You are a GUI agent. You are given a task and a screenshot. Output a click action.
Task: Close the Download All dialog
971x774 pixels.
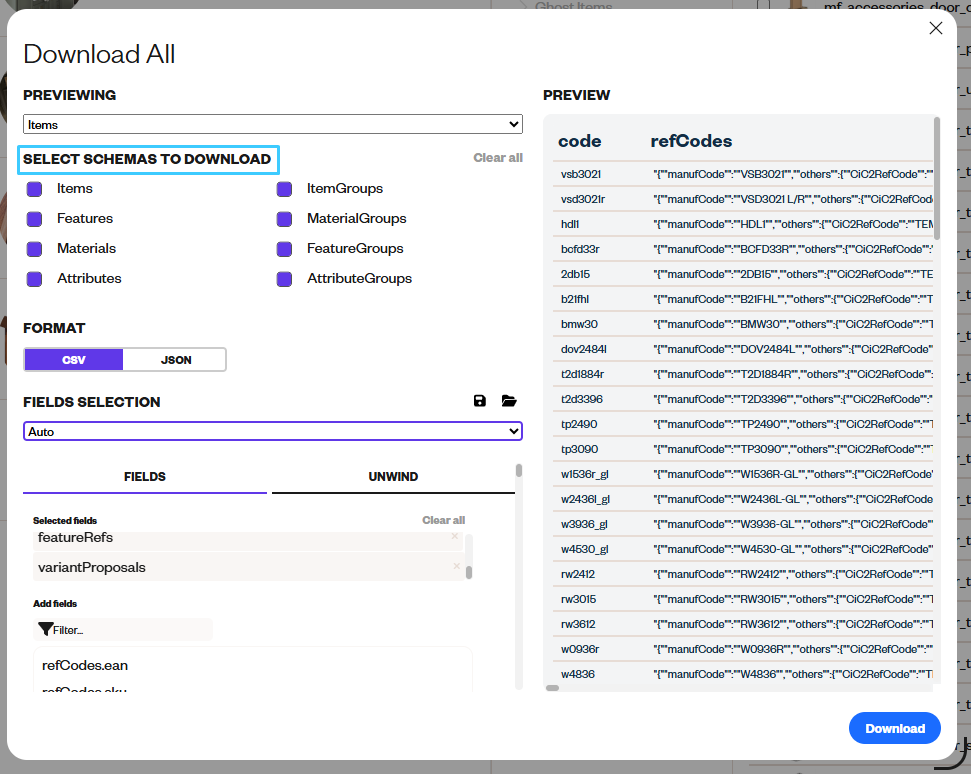tap(936, 28)
